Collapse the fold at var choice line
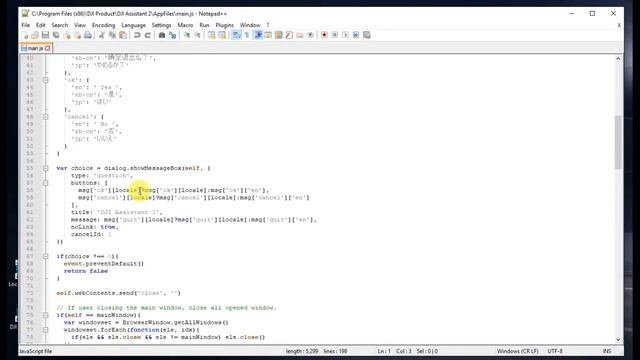Viewport: 640px width, 360px height. point(46,168)
